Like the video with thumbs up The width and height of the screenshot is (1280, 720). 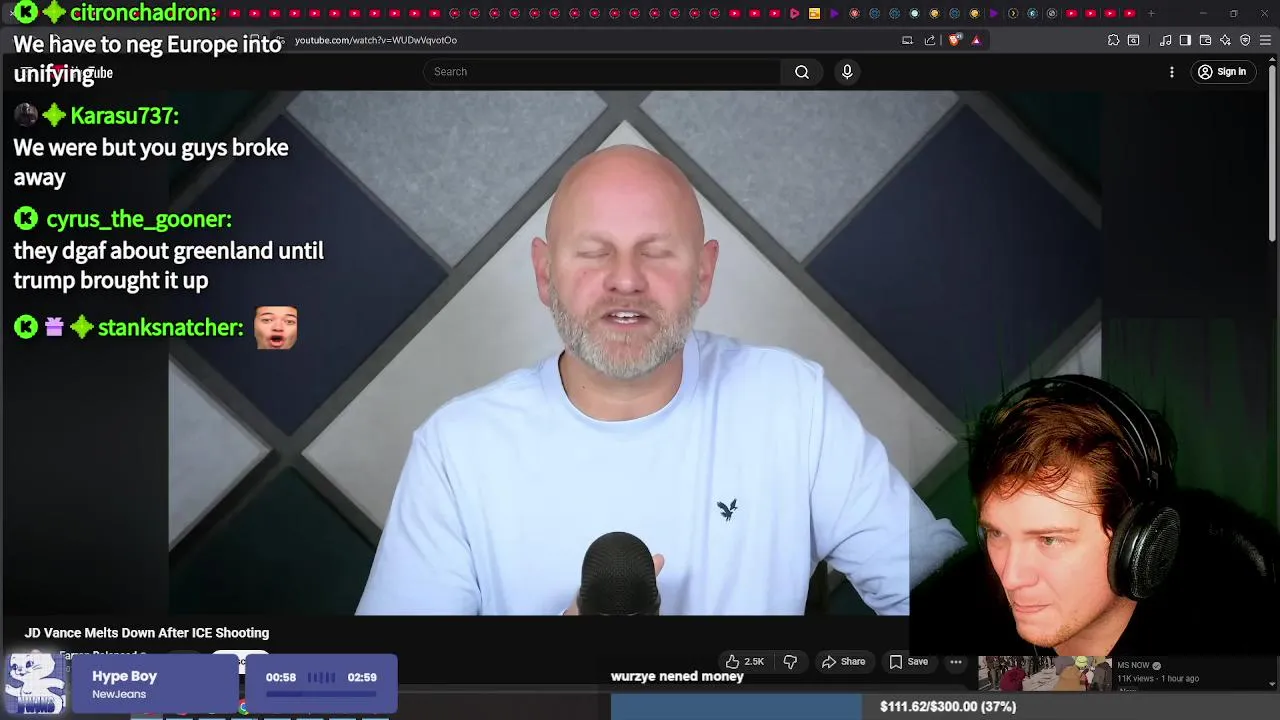pyautogui.click(x=745, y=661)
